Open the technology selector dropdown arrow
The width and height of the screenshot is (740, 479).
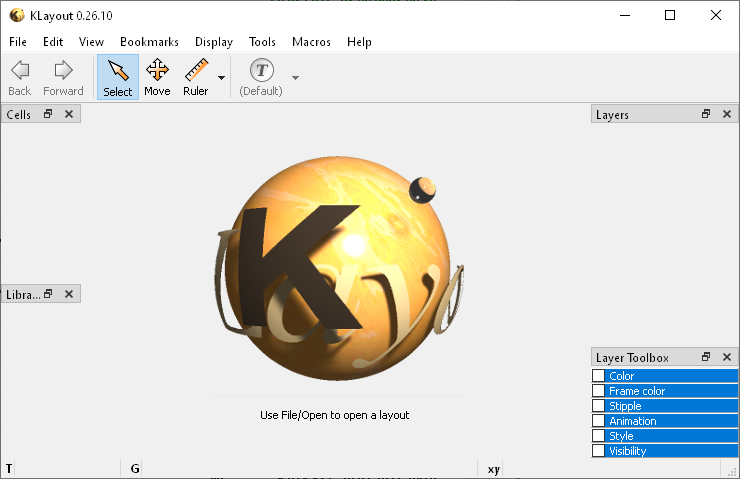click(295, 78)
